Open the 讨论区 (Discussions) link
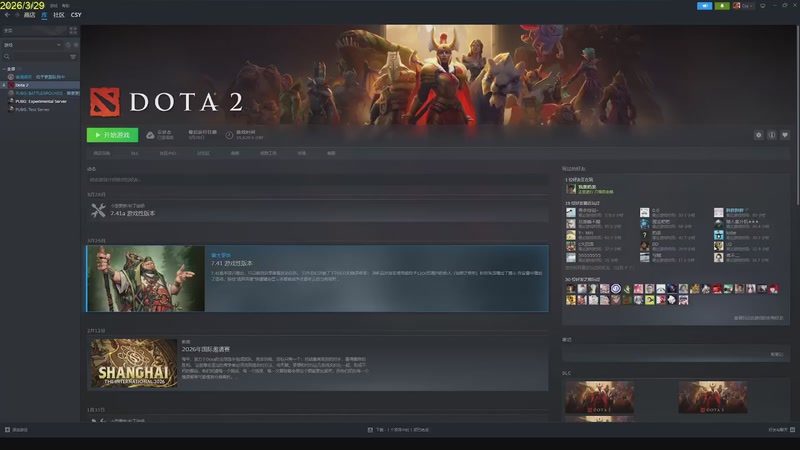 (203, 153)
